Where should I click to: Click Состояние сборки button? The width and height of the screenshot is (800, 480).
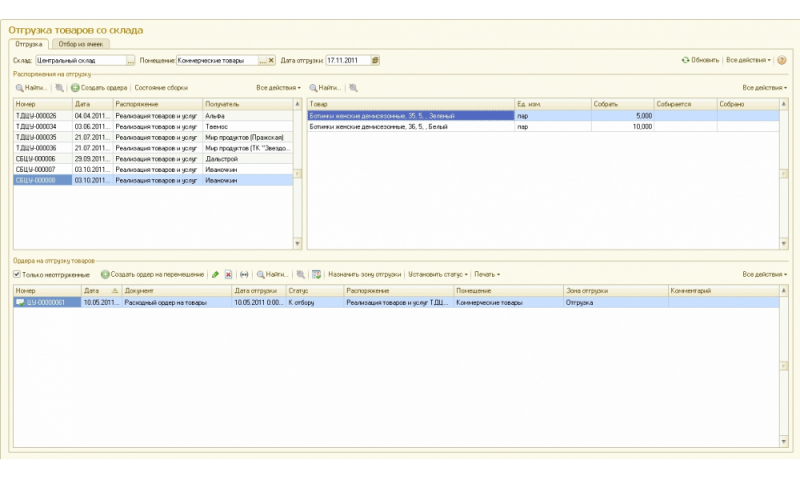(x=160, y=88)
